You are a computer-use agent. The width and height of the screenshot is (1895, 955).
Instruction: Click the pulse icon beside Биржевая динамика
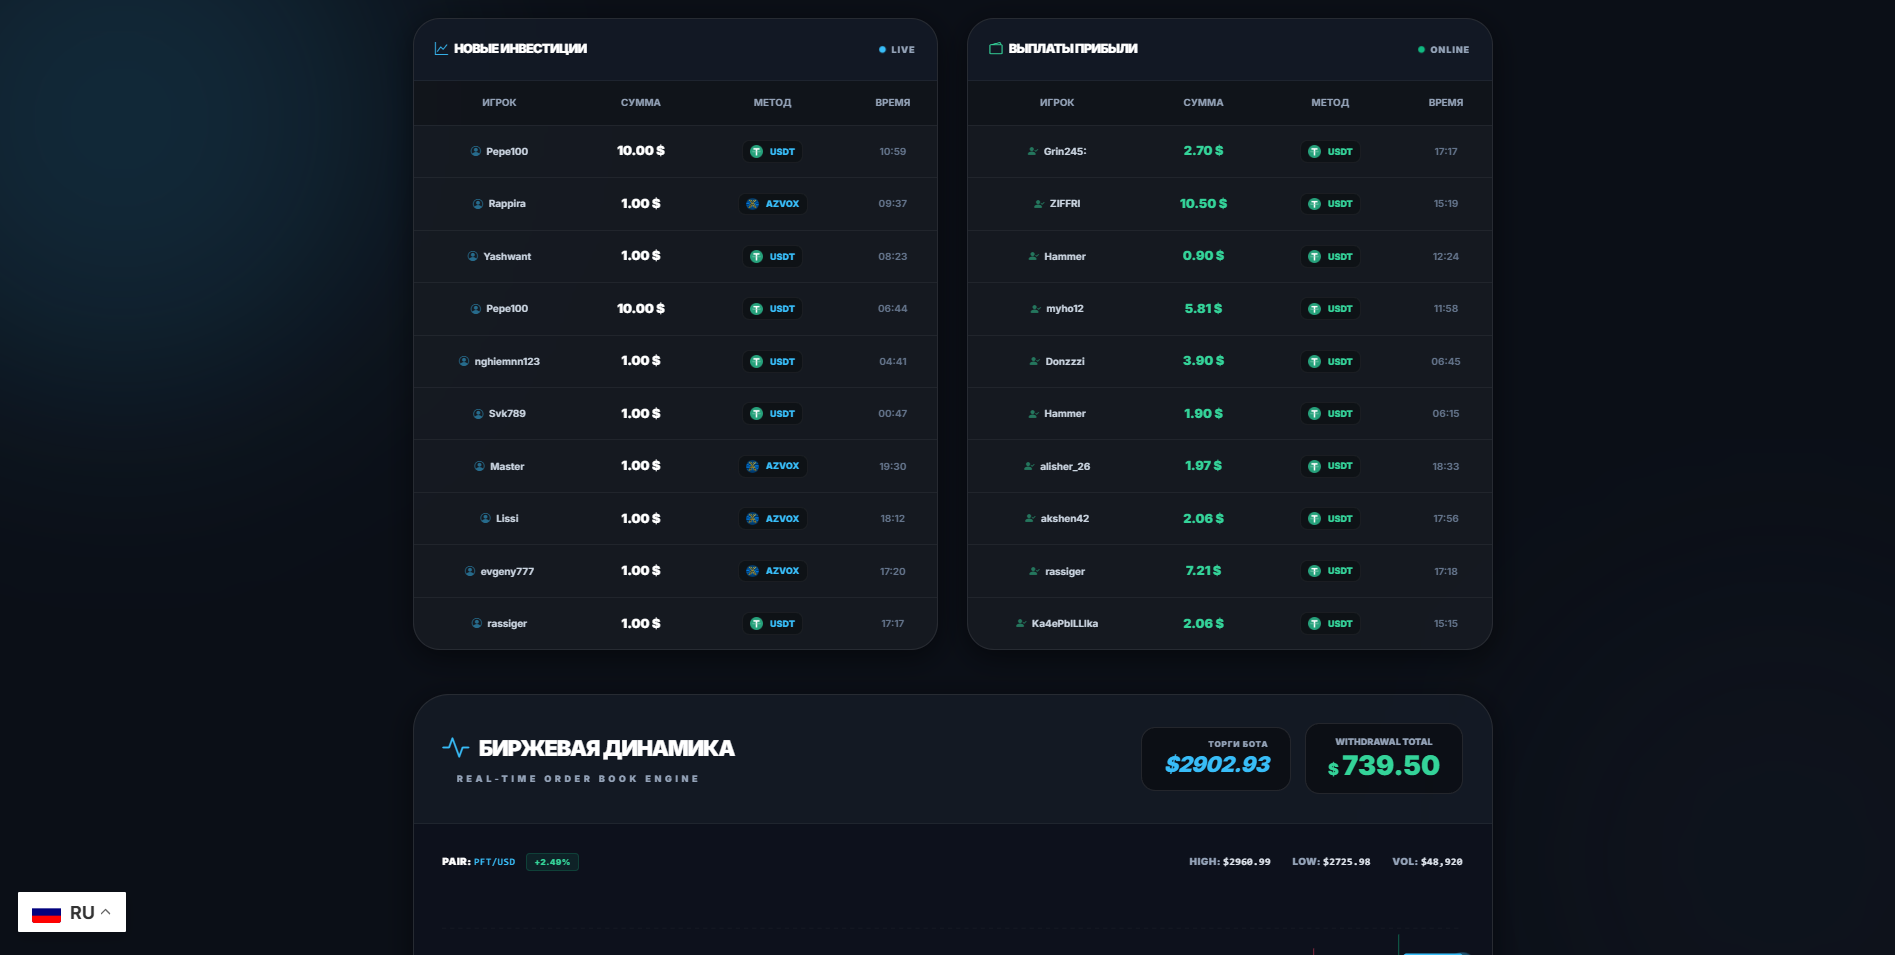click(456, 747)
